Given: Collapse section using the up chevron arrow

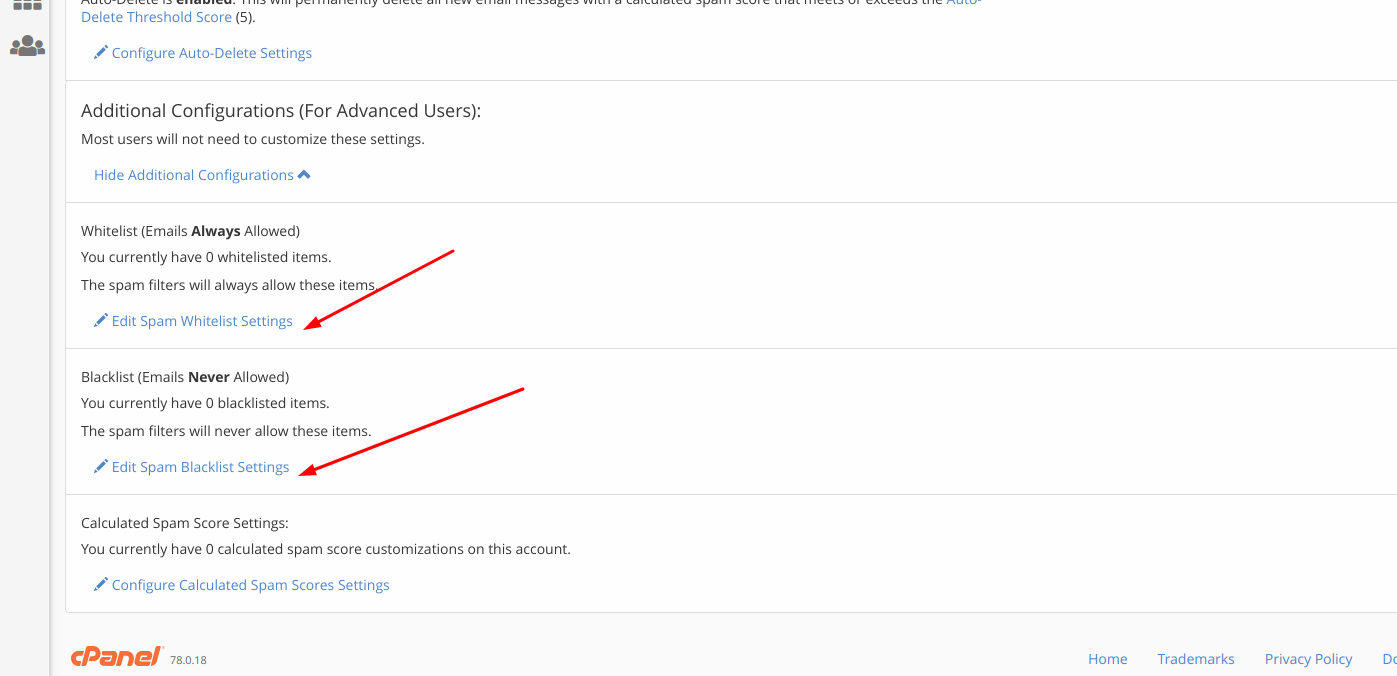Looking at the screenshot, I should coord(304,175).
